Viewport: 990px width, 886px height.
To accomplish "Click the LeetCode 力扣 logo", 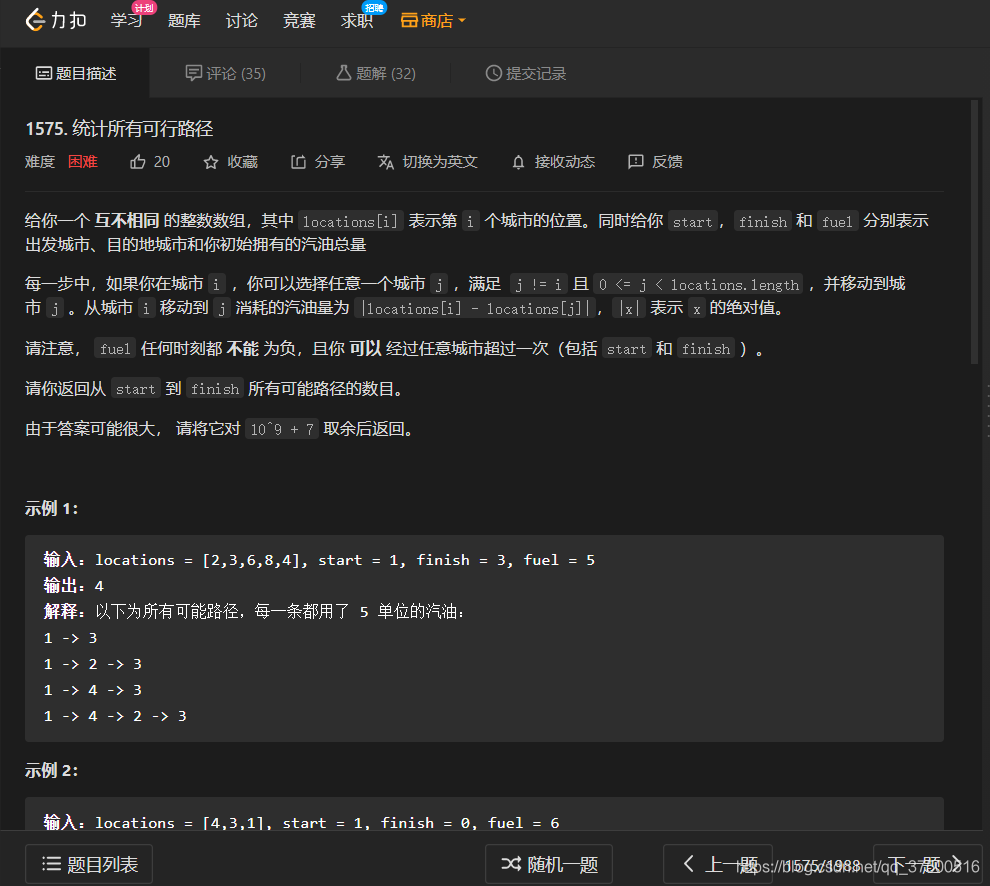I will click(x=56, y=20).
